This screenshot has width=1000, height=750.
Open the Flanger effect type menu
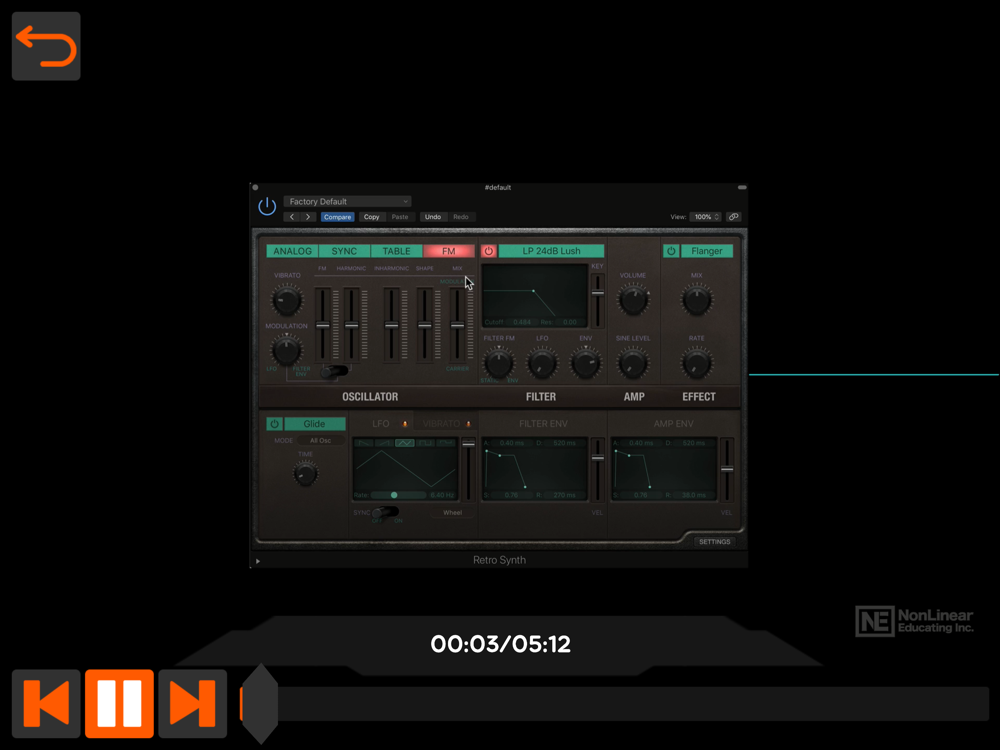coord(707,251)
